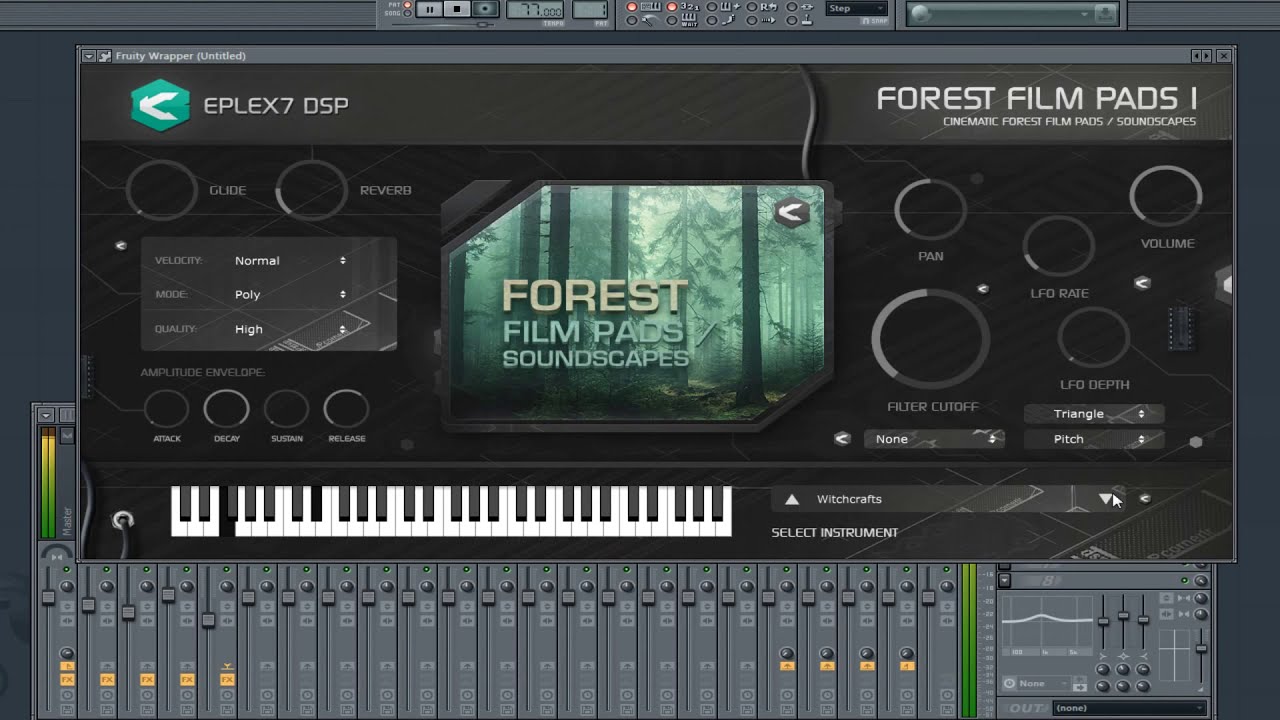Toggle green mute LED on leftmost mixer track

click(x=67, y=570)
